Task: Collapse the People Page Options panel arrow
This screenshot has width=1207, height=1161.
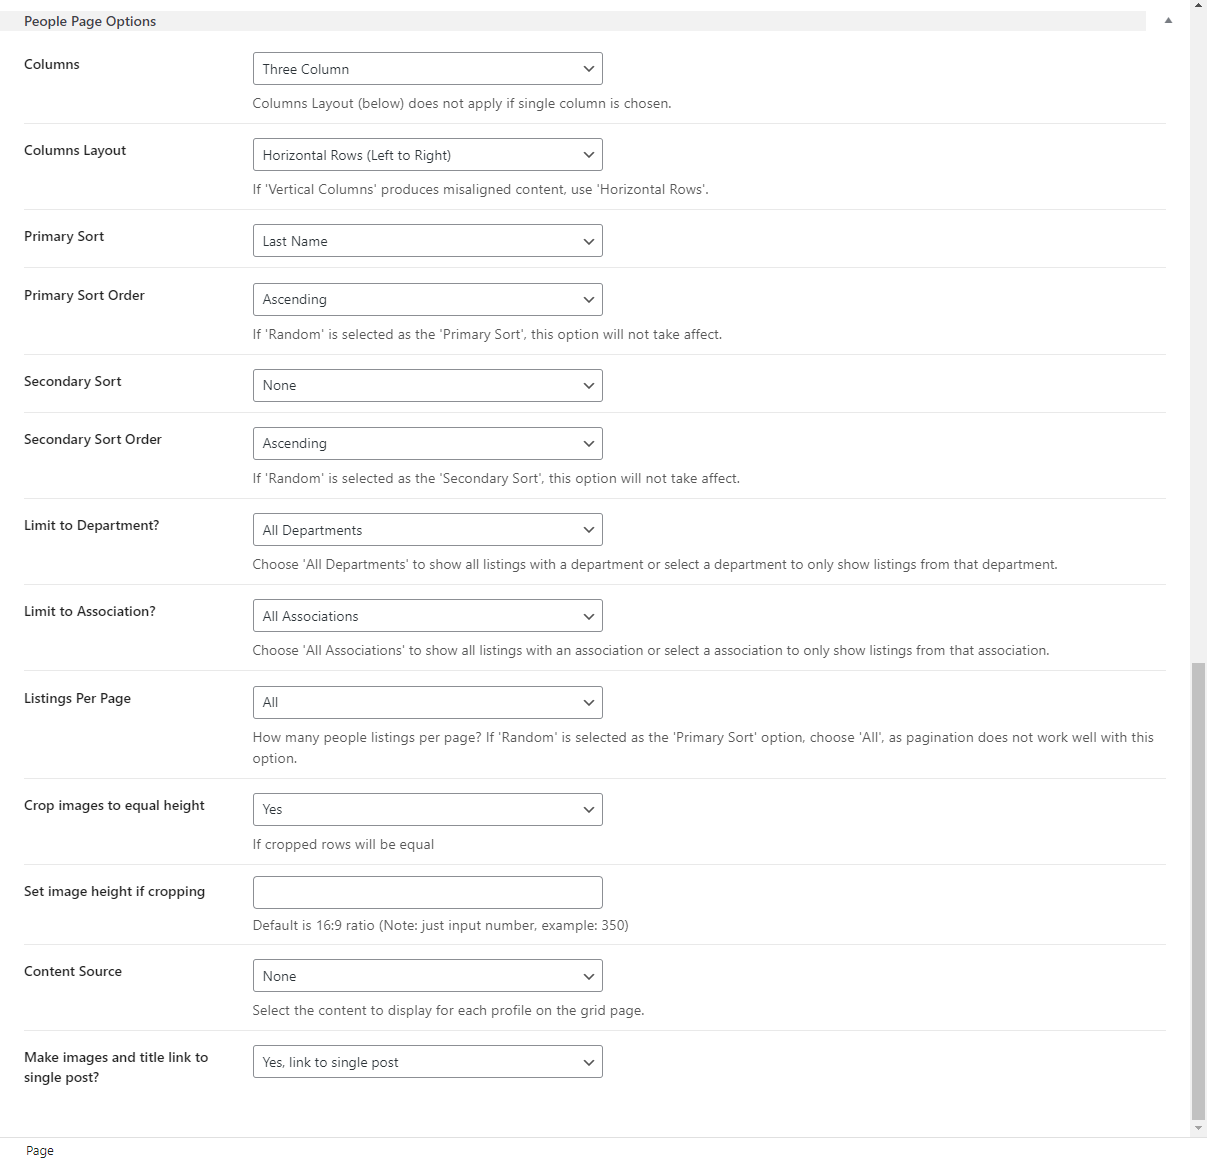Action: tap(1168, 21)
